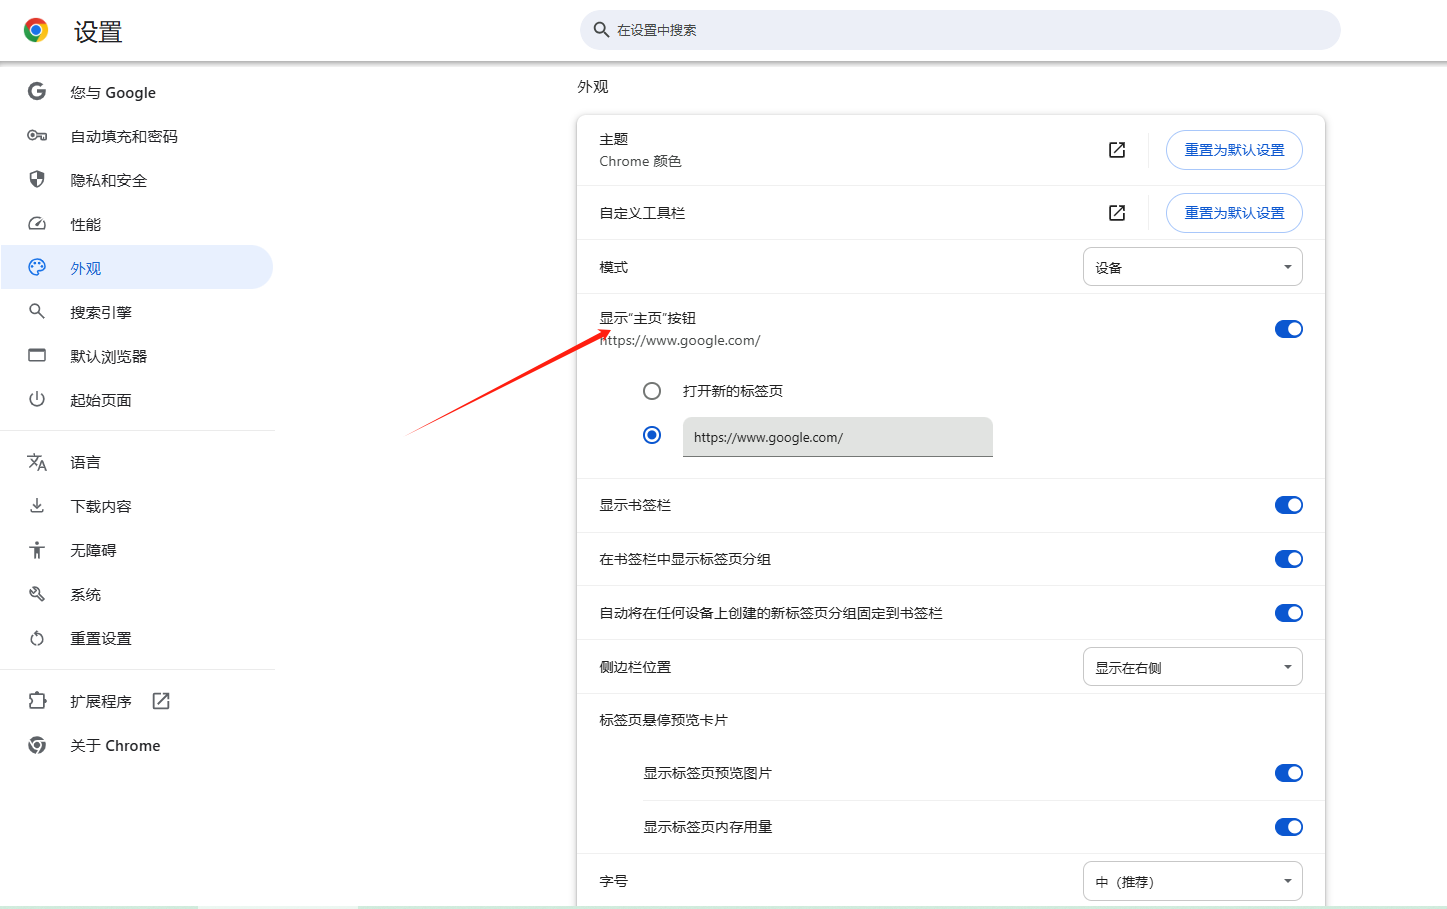The image size is (1447, 909).
Task: Go to 系统 settings section
Action: [136, 594]
